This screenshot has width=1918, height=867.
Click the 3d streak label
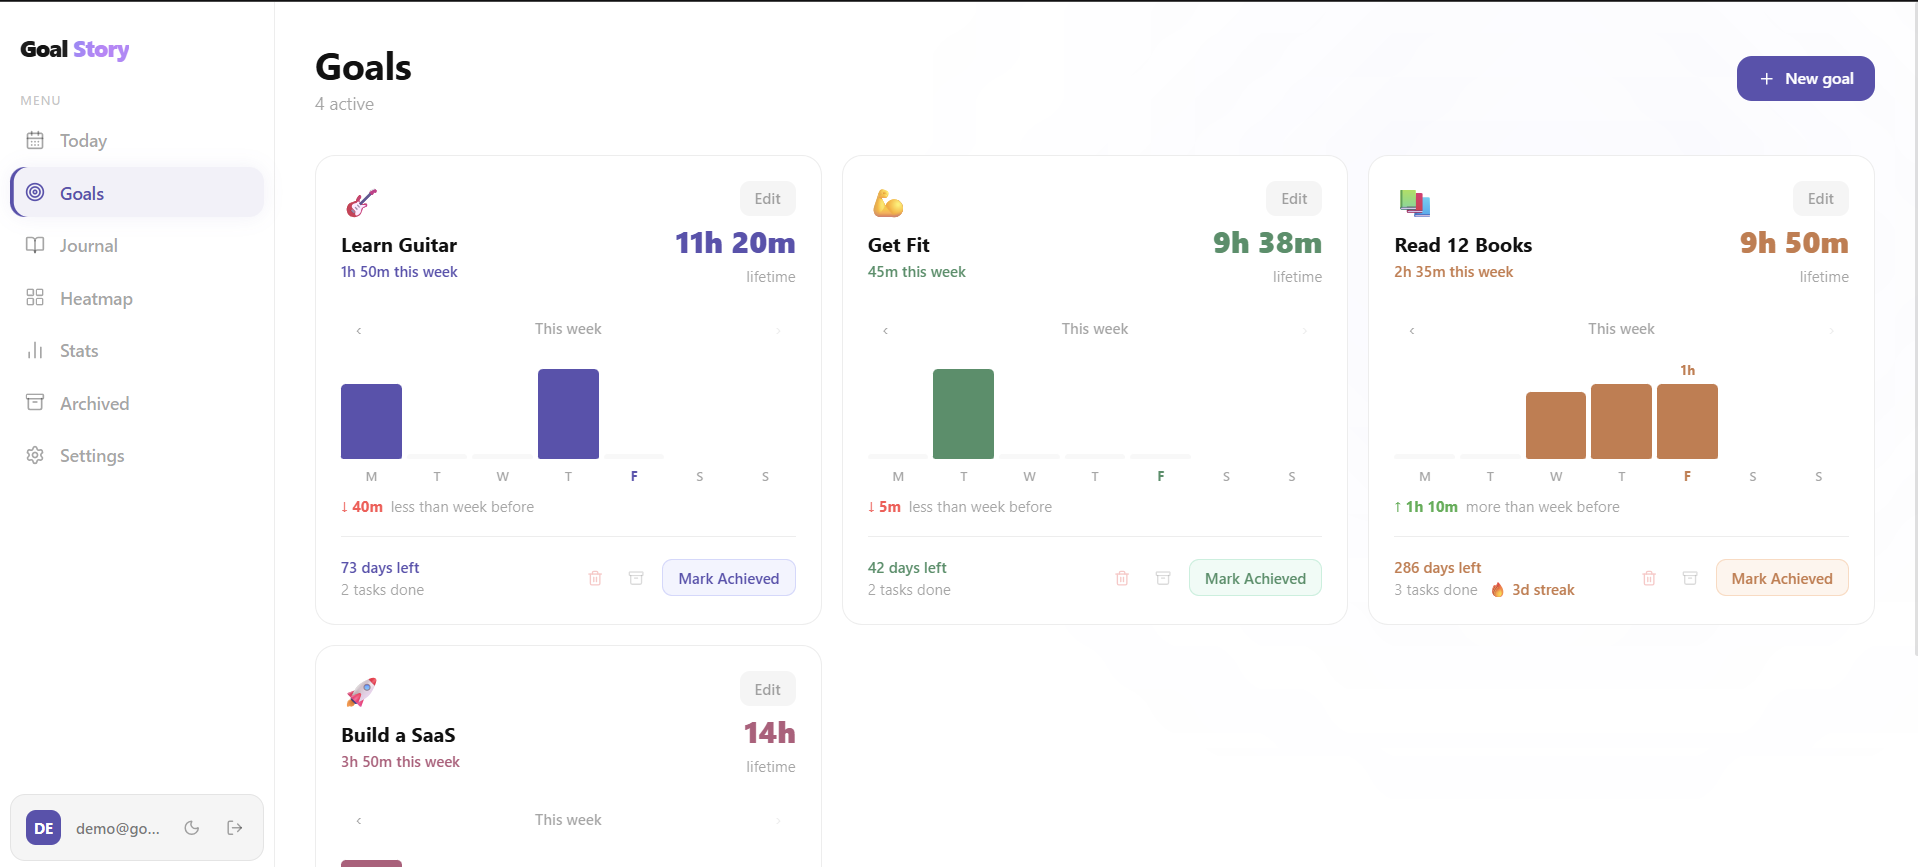pyautogui.click(x=1543, y=590)
